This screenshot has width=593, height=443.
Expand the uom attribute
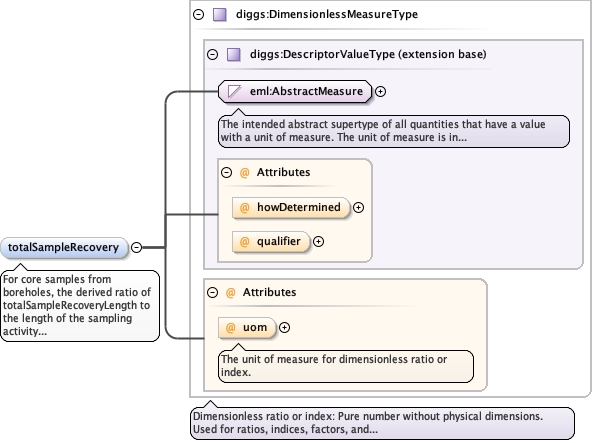point(284,328)
